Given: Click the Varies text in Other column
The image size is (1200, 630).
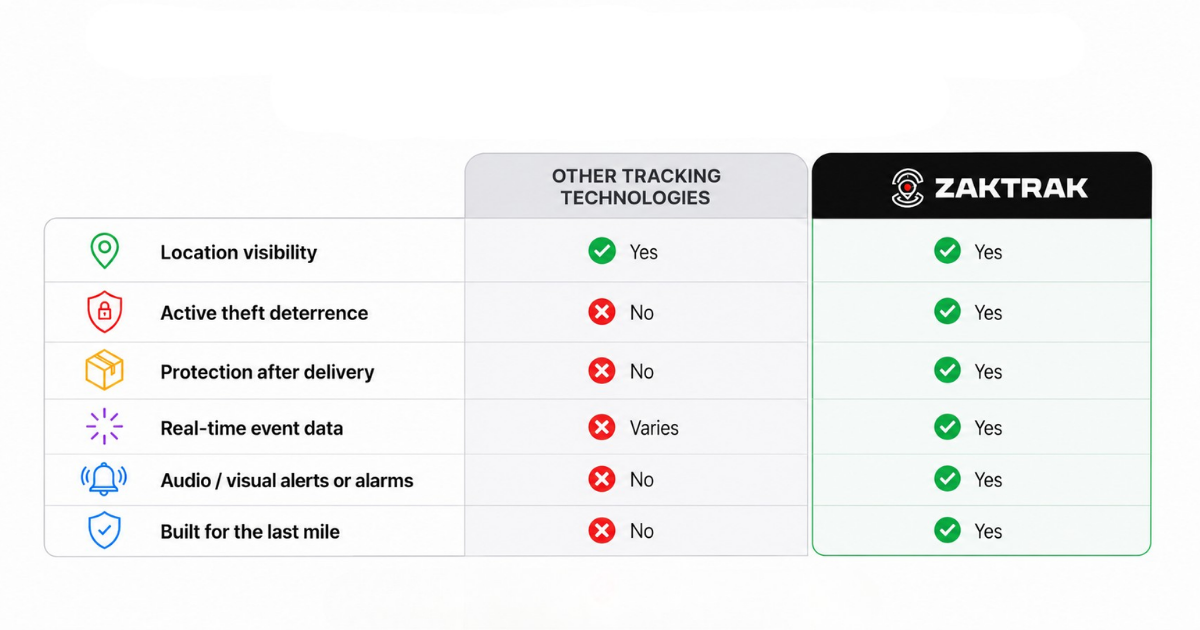Looking at the screenshot, I should (x=654, y=428).
